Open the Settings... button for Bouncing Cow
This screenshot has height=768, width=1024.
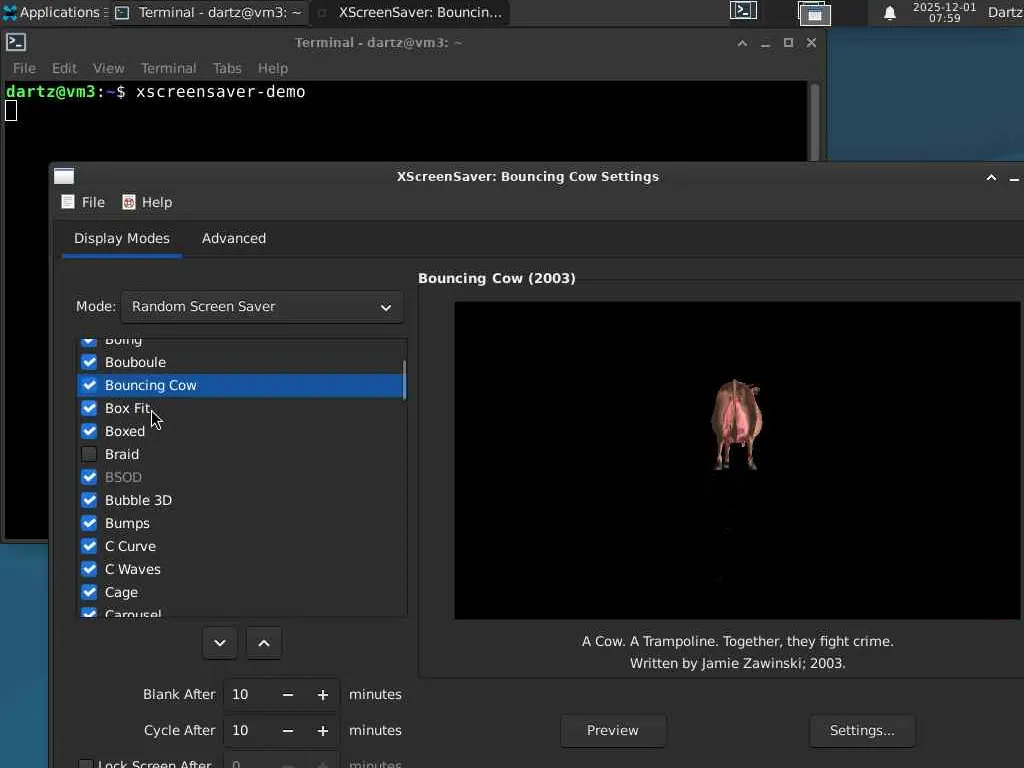click(x=862, y=731)
